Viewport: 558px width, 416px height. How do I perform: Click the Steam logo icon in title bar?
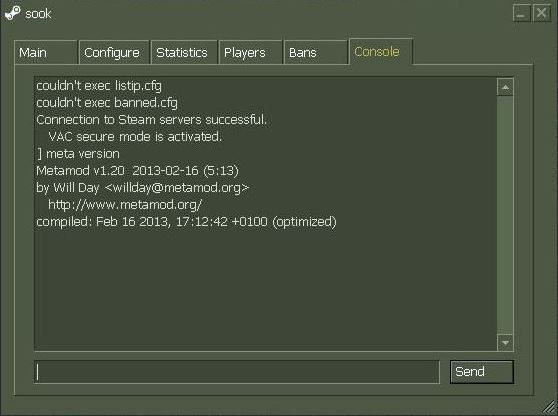pyautogui.click(x=12, y=14)
